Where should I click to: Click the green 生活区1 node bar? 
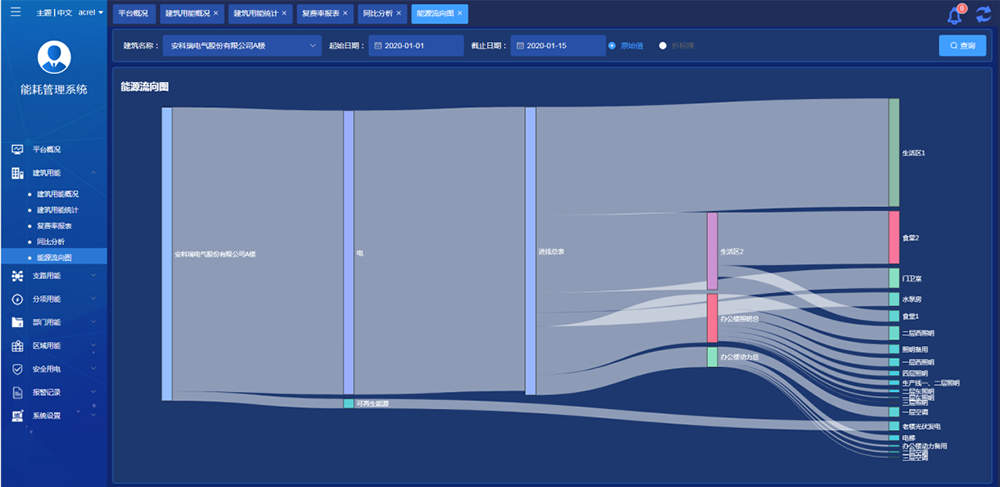pos(894,153)
